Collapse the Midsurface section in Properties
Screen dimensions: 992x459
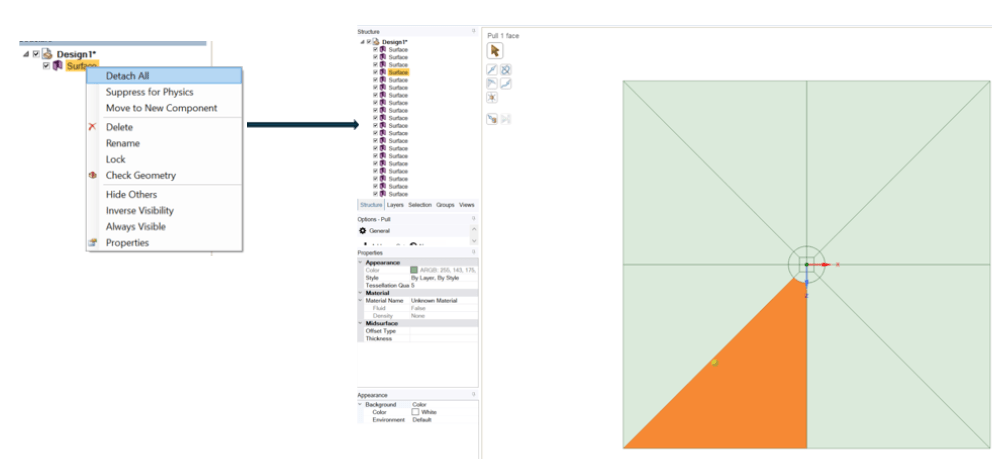tap(360, 323)
